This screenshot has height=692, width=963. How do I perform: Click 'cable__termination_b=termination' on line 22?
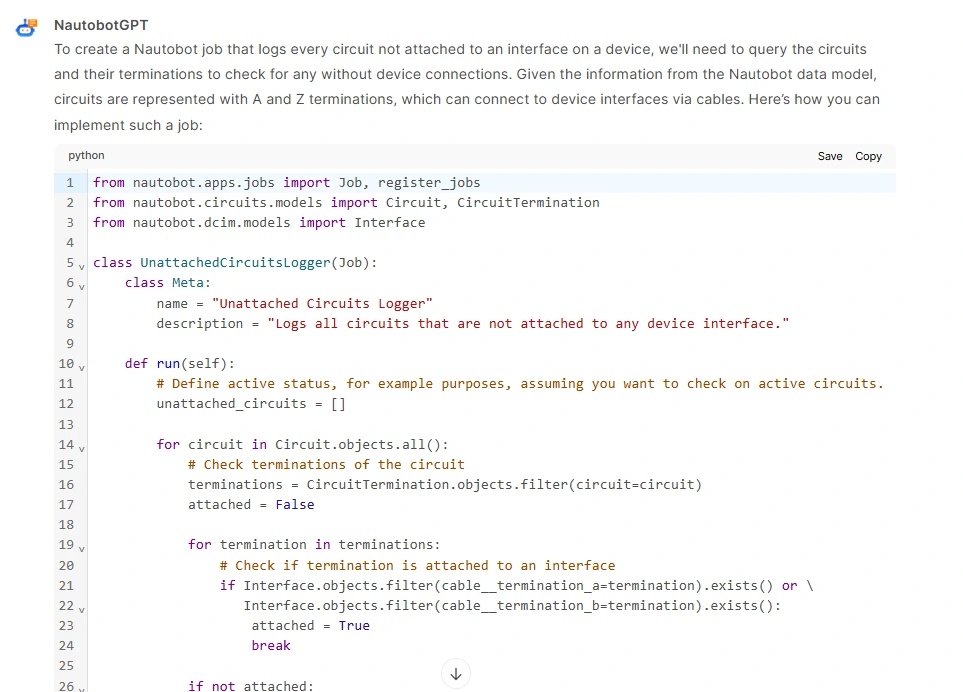tap(568, 606)
